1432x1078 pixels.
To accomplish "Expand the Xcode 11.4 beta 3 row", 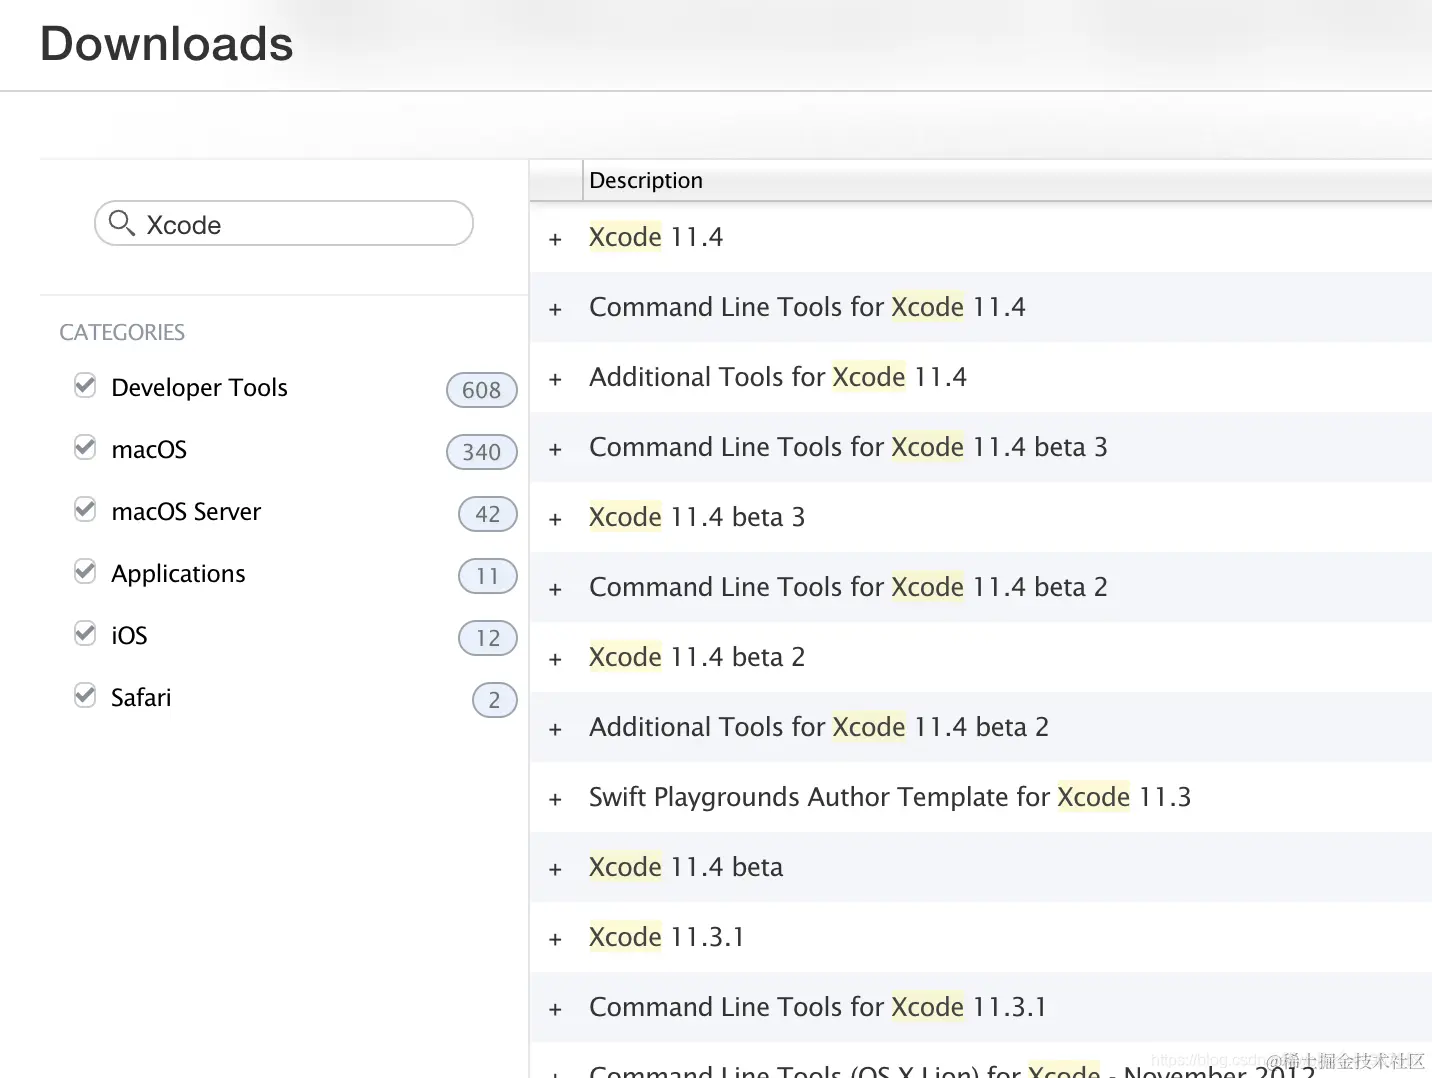I will (x=555, y=519).
